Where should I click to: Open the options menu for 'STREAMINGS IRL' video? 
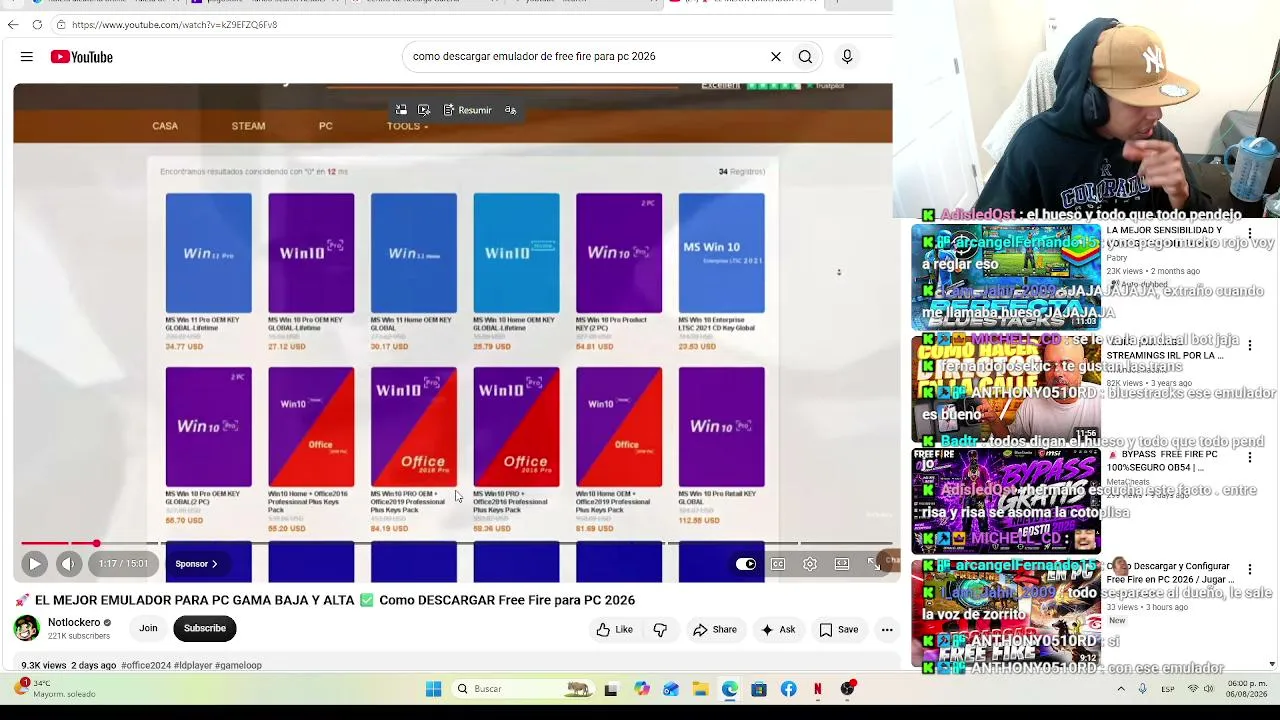pyautogui.click(x=1250, y=346)
